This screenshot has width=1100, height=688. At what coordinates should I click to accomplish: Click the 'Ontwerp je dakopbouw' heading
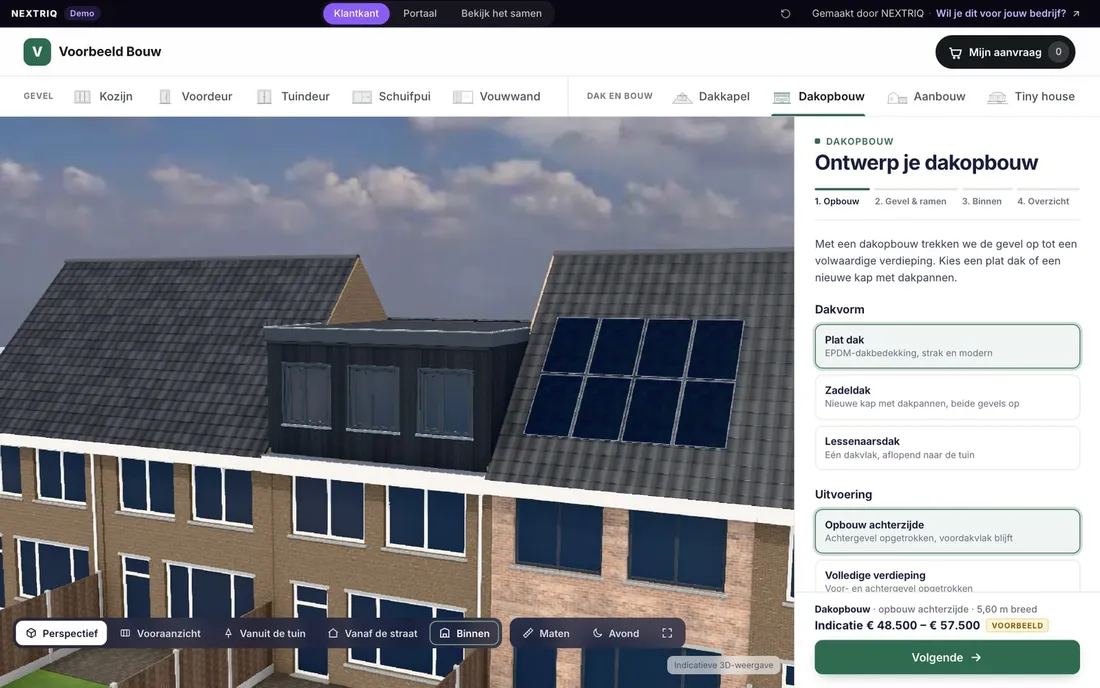926,163
